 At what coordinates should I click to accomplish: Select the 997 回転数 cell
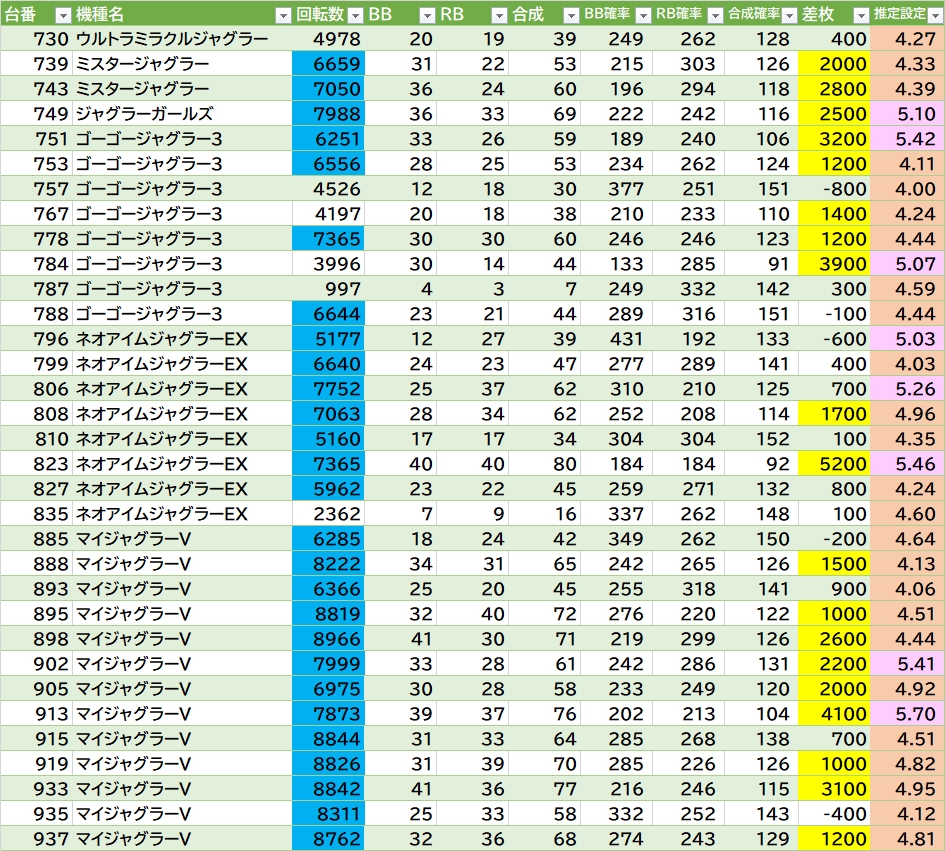pos(328,289)
